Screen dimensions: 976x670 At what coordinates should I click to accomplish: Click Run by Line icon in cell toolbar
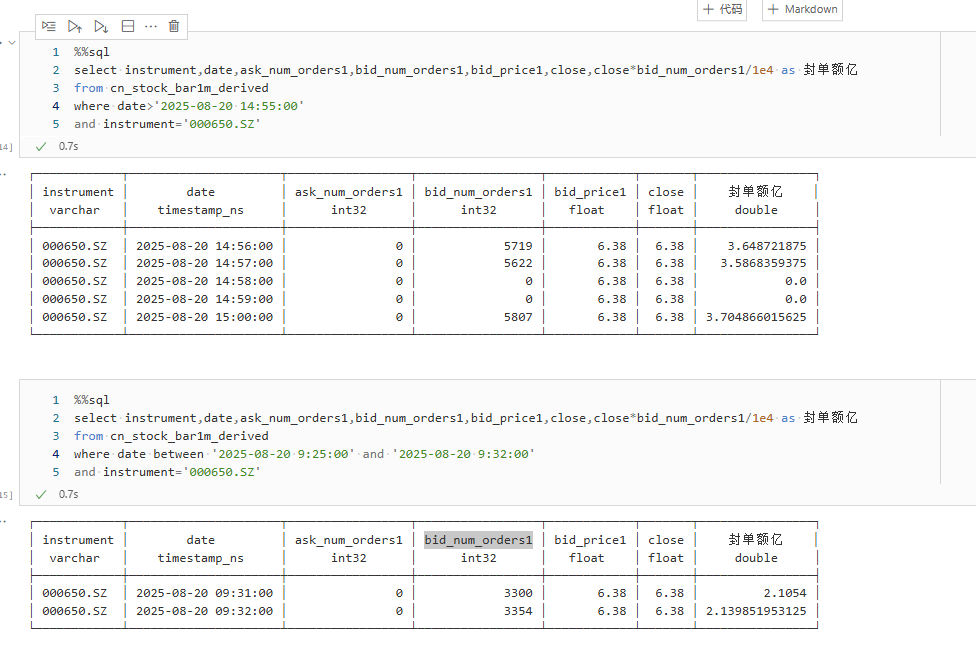click(x=49, y=26)
